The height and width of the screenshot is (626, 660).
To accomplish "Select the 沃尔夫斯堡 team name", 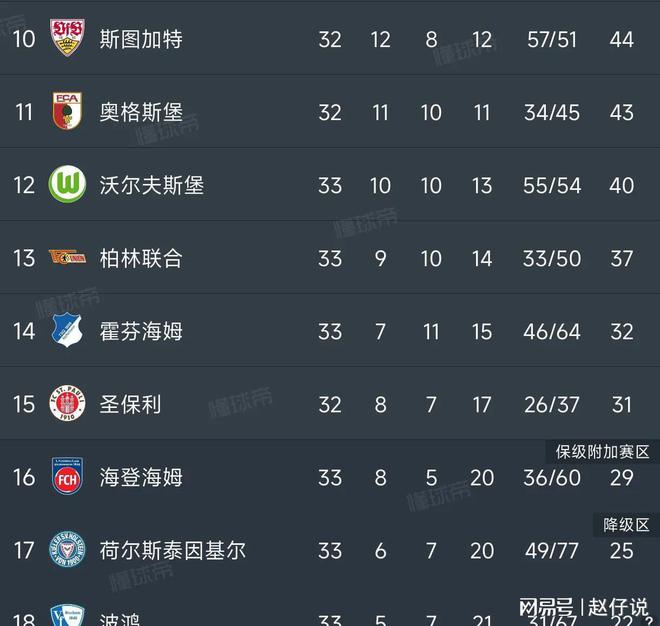I will tap(152, 185).
